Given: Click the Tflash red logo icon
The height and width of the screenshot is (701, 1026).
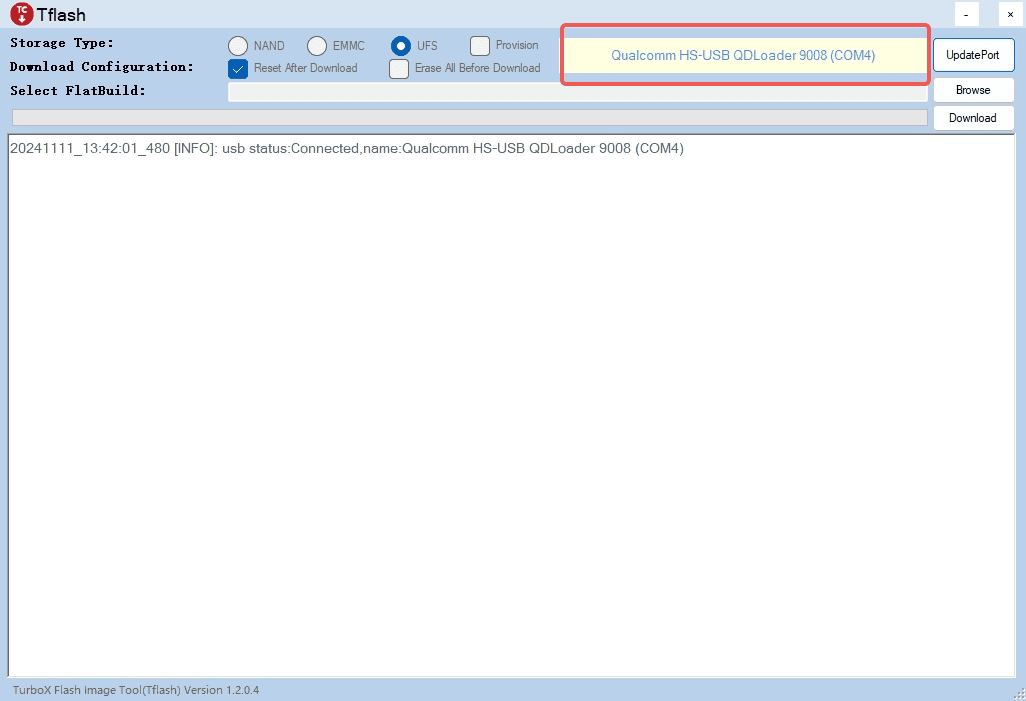Looking at the screenshot, I should [22, 14].
